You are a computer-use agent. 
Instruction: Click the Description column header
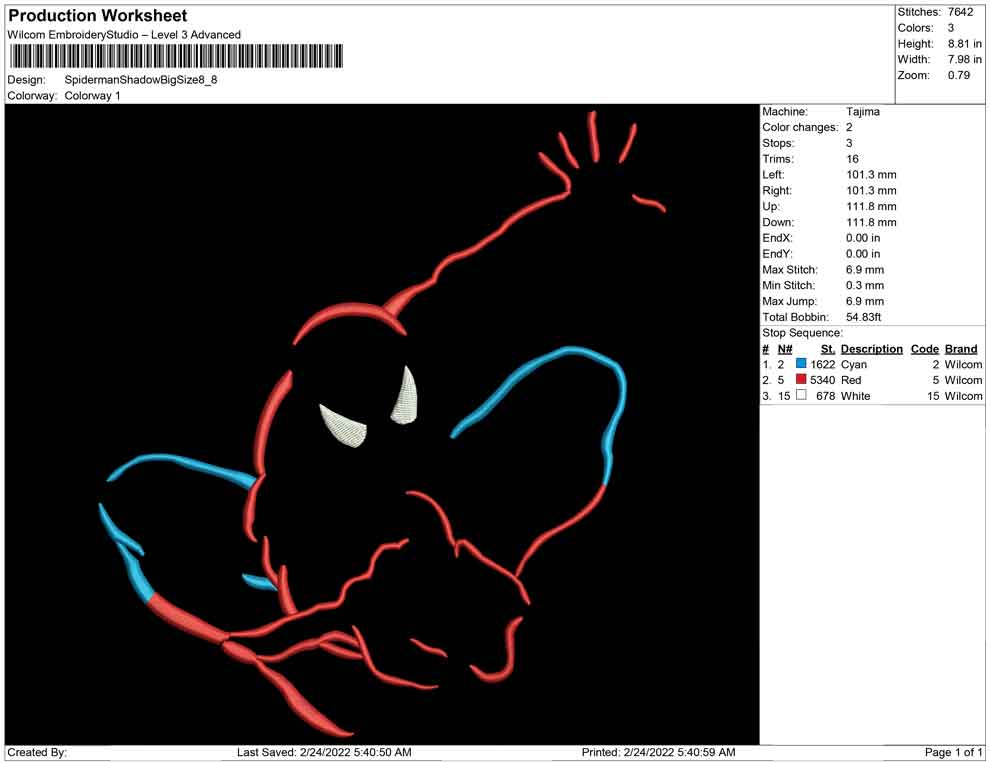[x=871, y=349]
